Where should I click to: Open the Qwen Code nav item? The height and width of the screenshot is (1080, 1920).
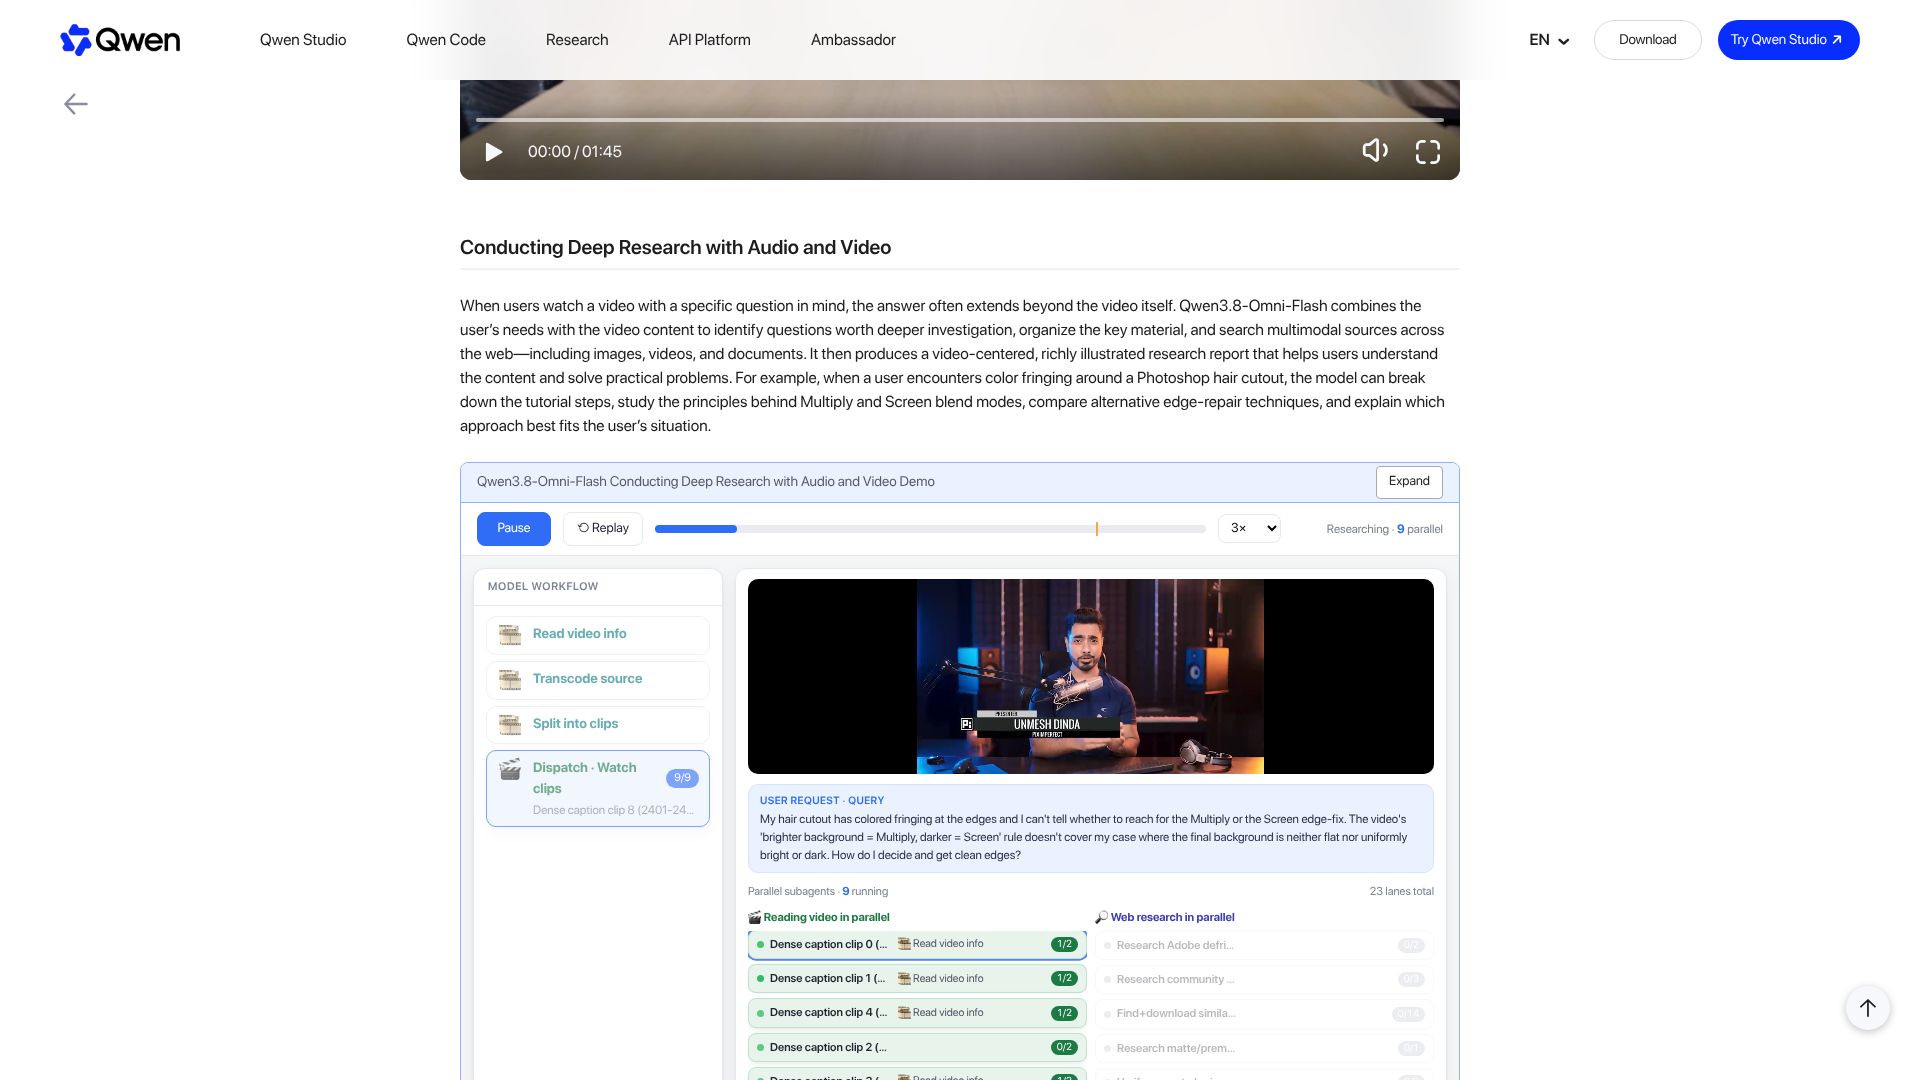tap(446, 40)
